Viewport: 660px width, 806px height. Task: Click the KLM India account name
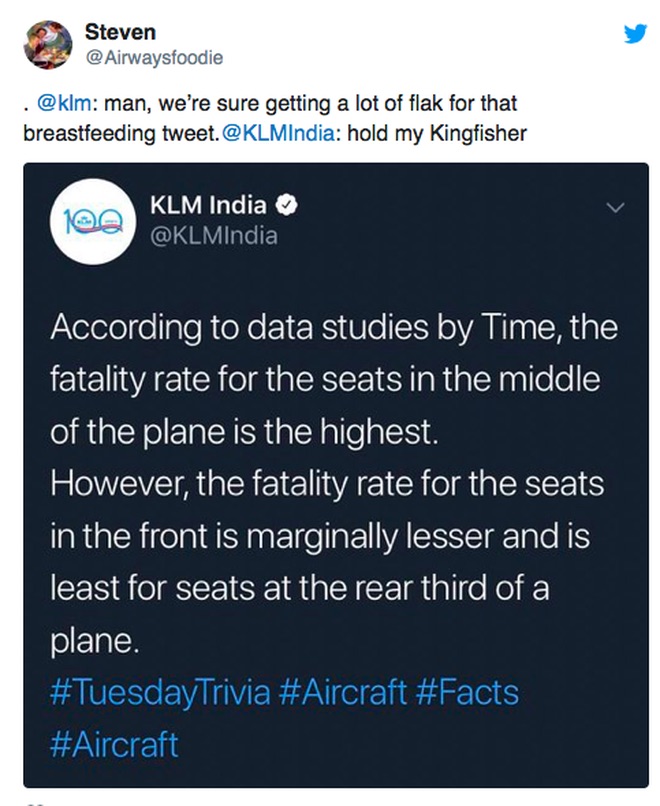[208, 206]
